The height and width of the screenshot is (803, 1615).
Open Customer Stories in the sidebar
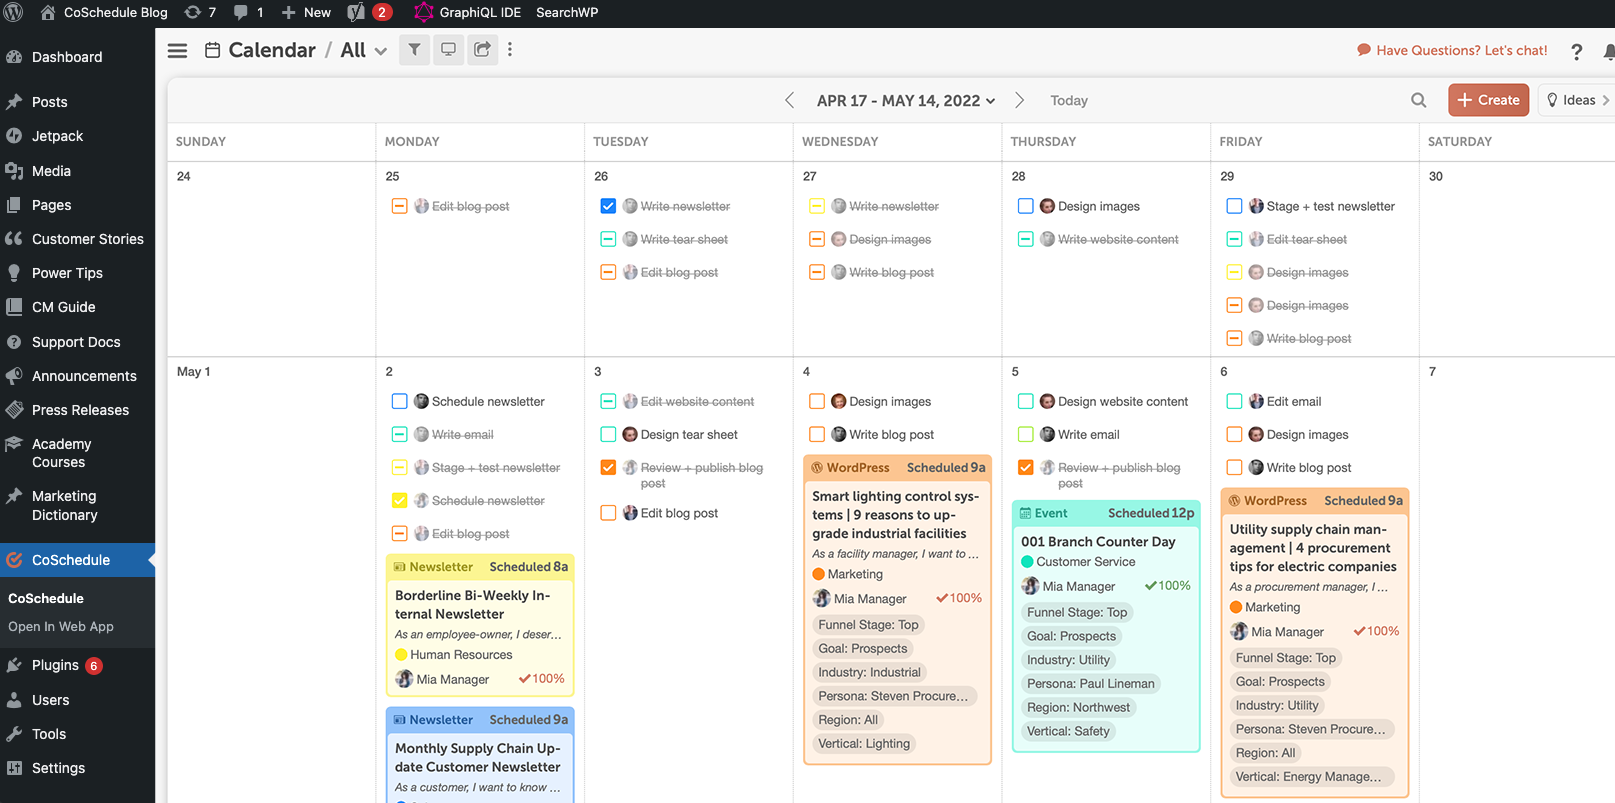coord(87,239)
